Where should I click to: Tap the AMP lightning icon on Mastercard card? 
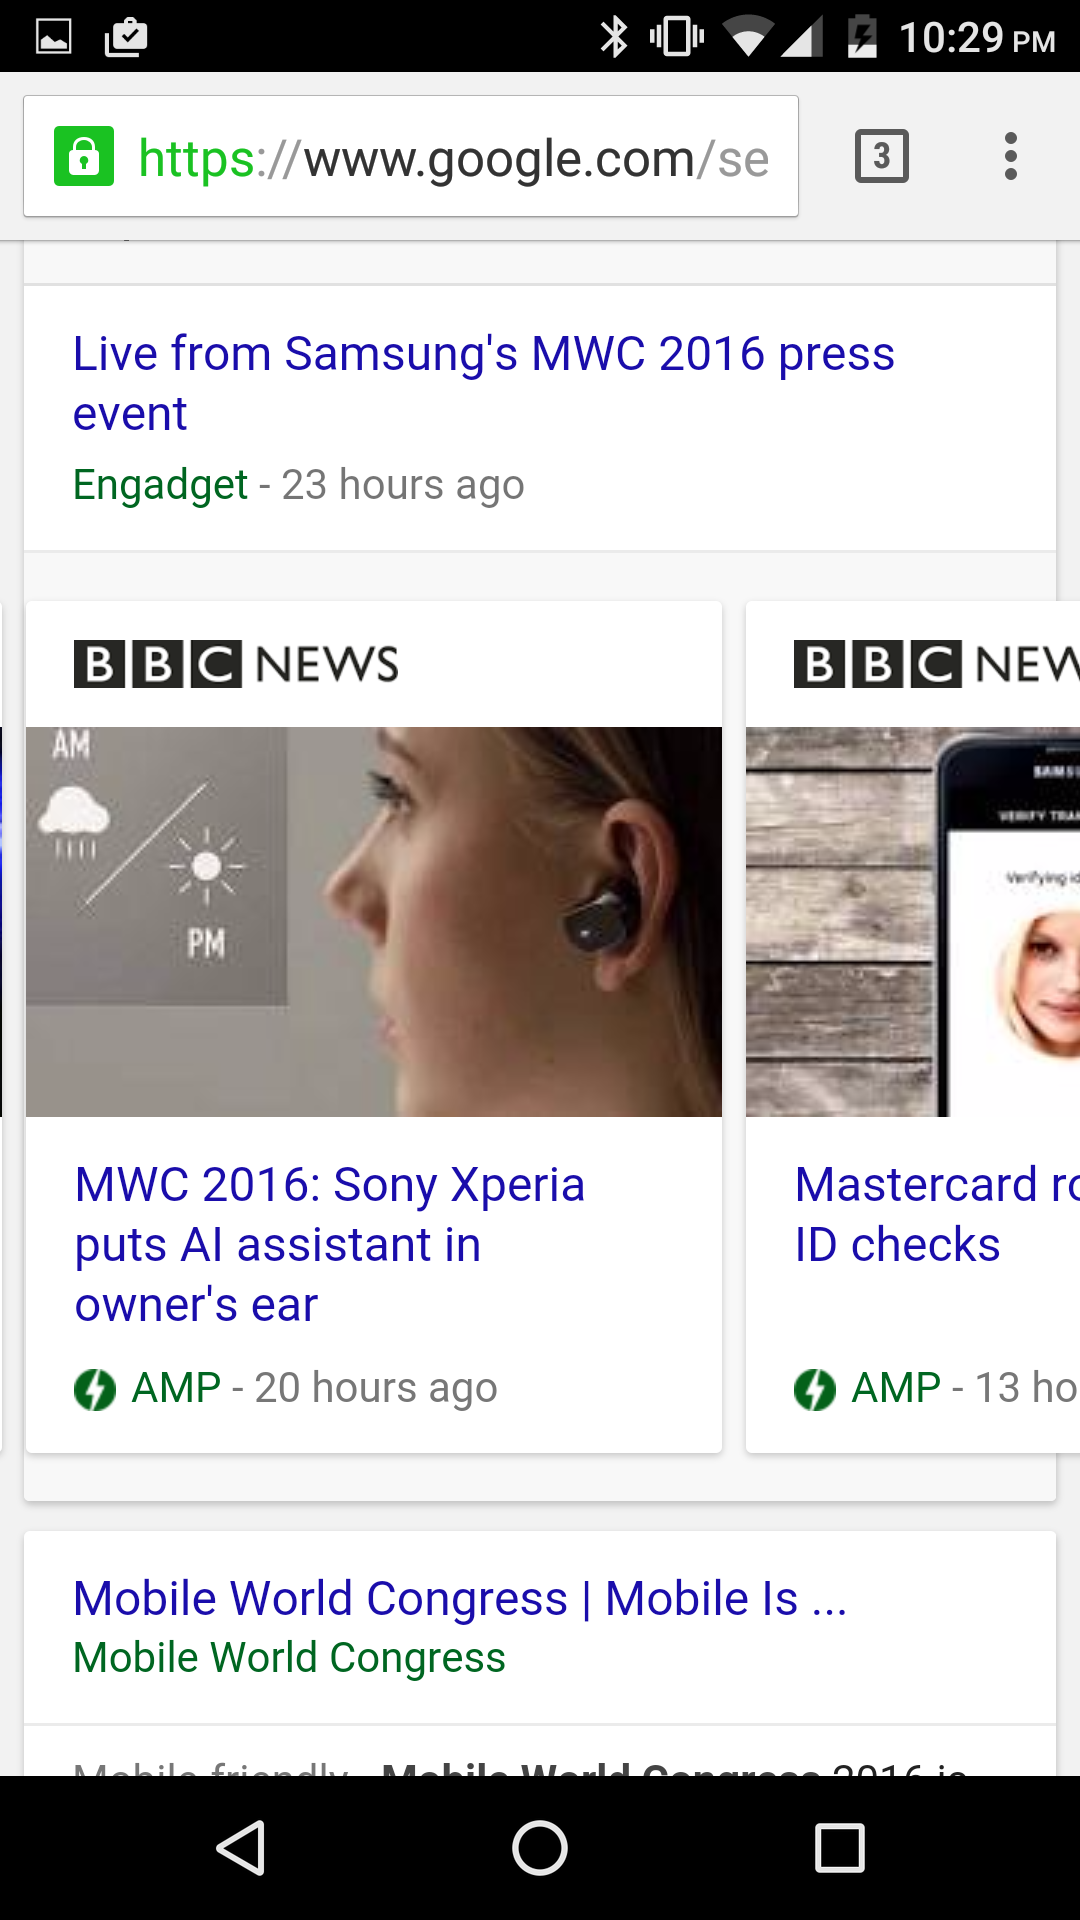point(815,1389)
